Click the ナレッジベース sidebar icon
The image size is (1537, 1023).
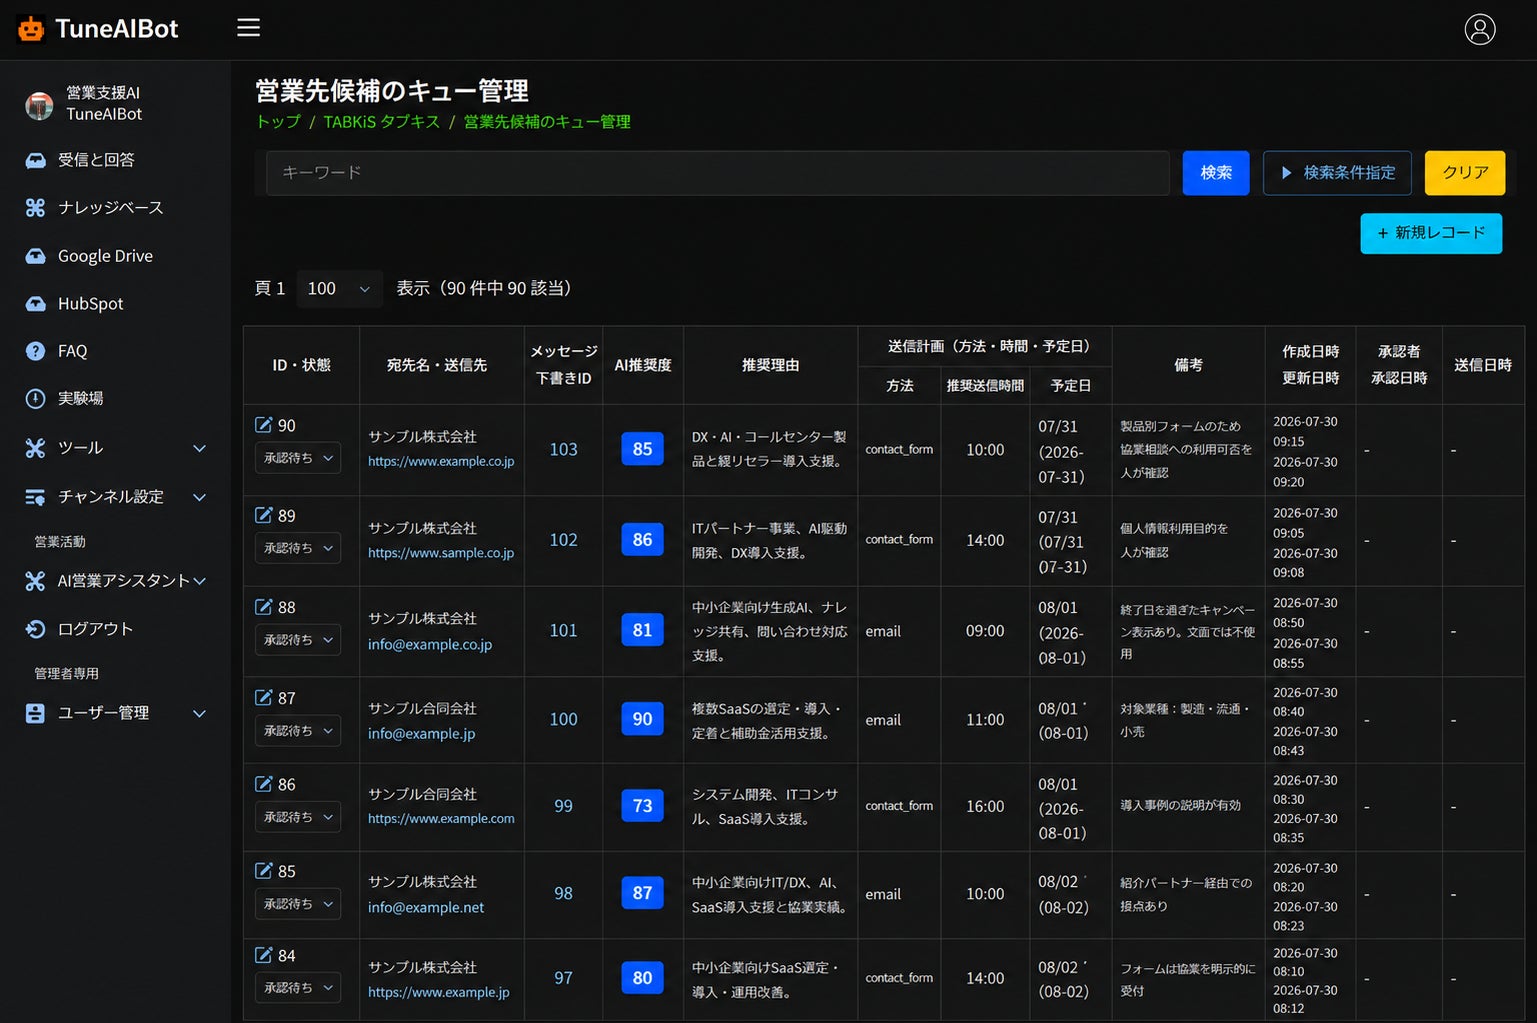(x=35, y=208)
